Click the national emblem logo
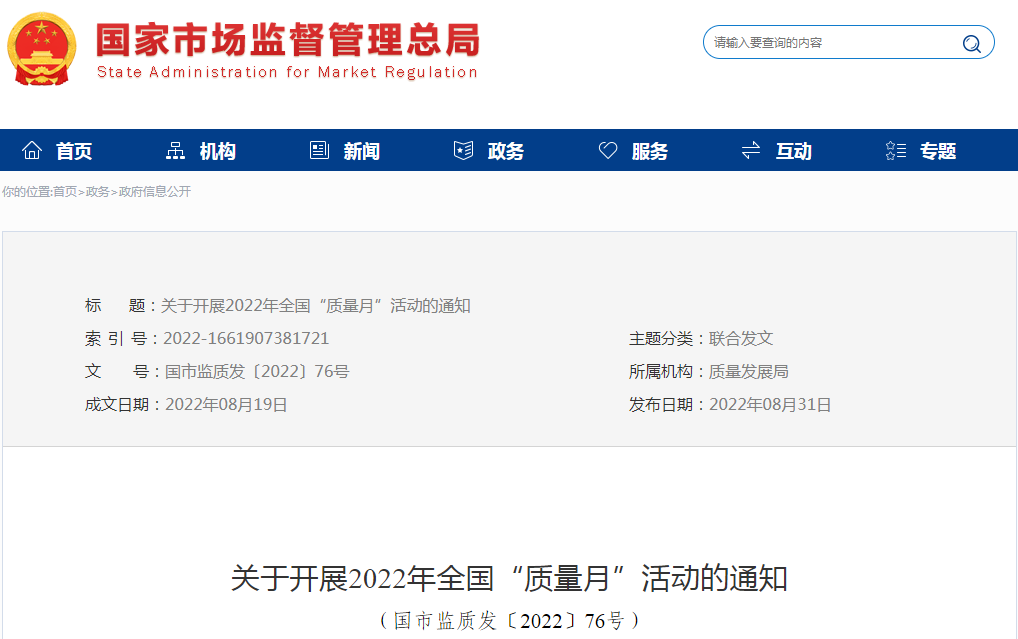 [42, 49]
